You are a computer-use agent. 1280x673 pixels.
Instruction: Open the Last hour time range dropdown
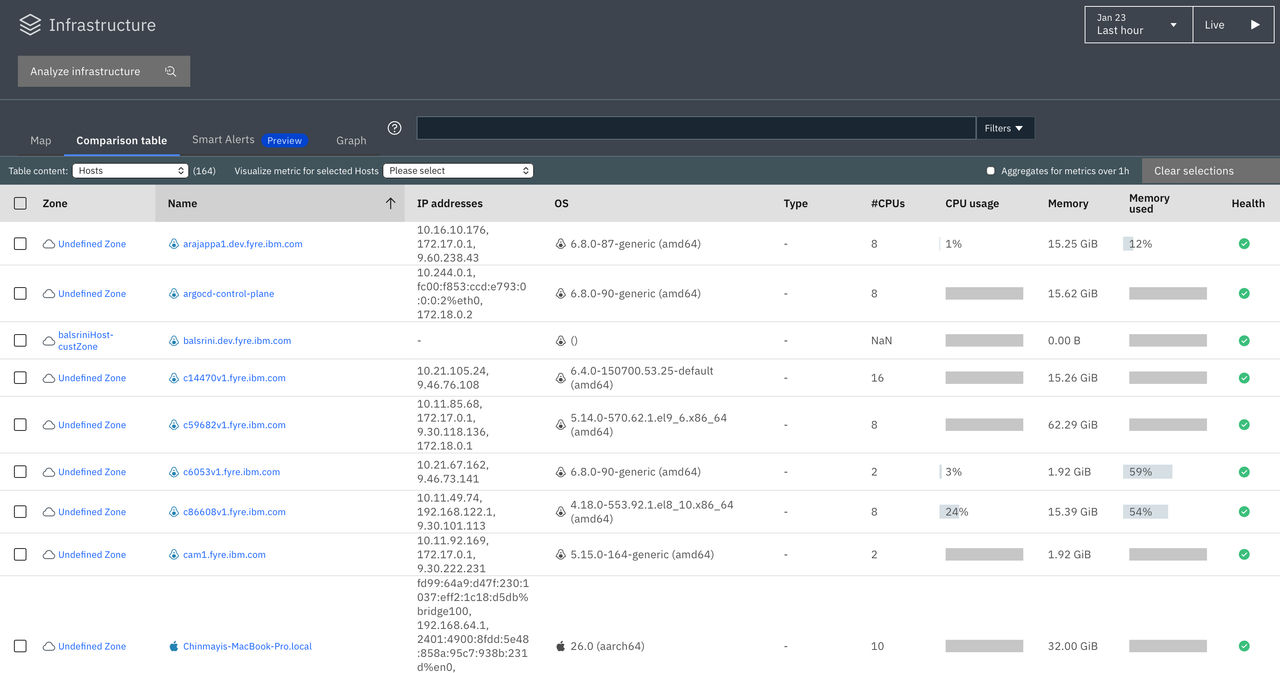[x=1138, y=25]
